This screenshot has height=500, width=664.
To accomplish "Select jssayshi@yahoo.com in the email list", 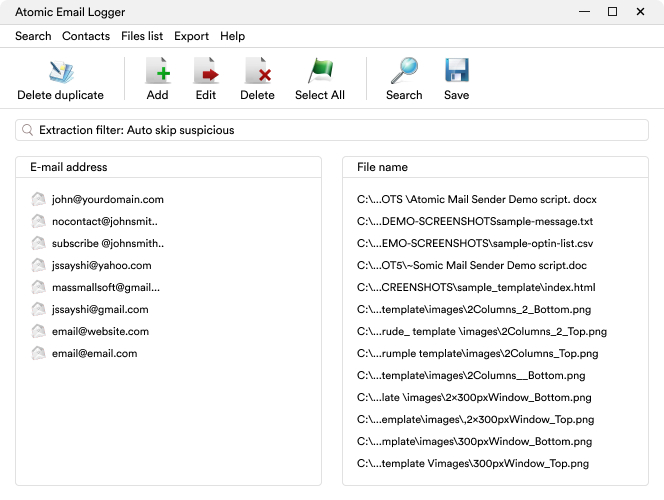I will click(x=101, y=265).
